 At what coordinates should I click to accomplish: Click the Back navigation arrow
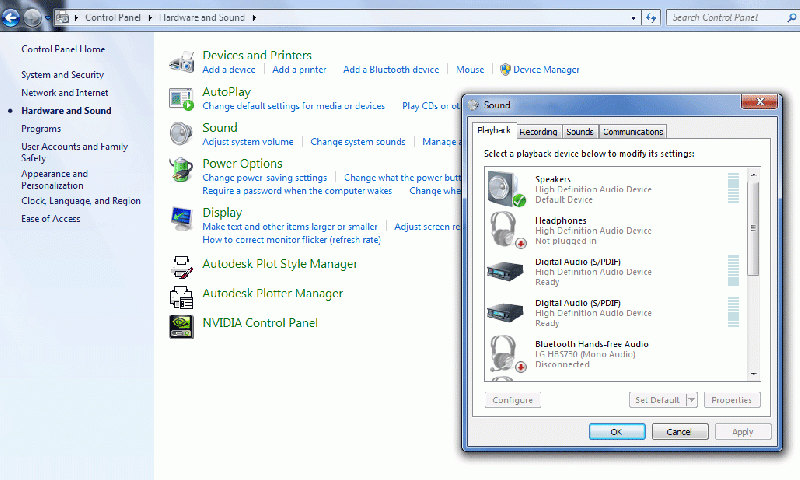[11, 18]
